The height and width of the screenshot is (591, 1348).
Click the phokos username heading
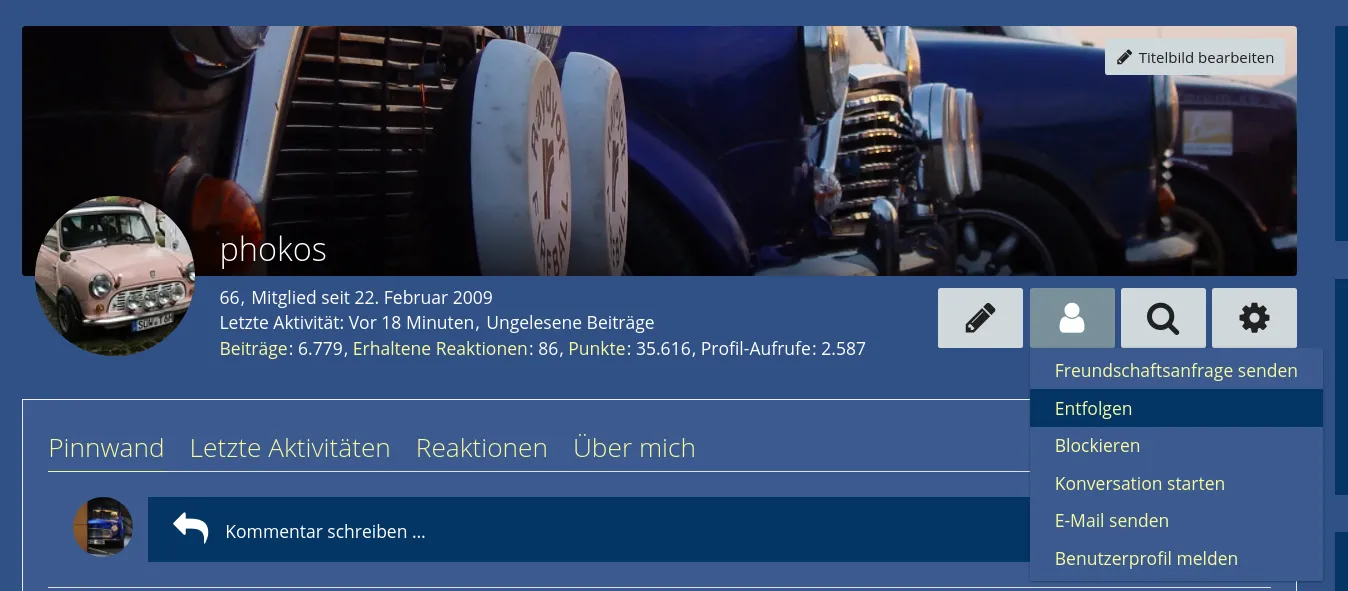click(x=273, y=249)
